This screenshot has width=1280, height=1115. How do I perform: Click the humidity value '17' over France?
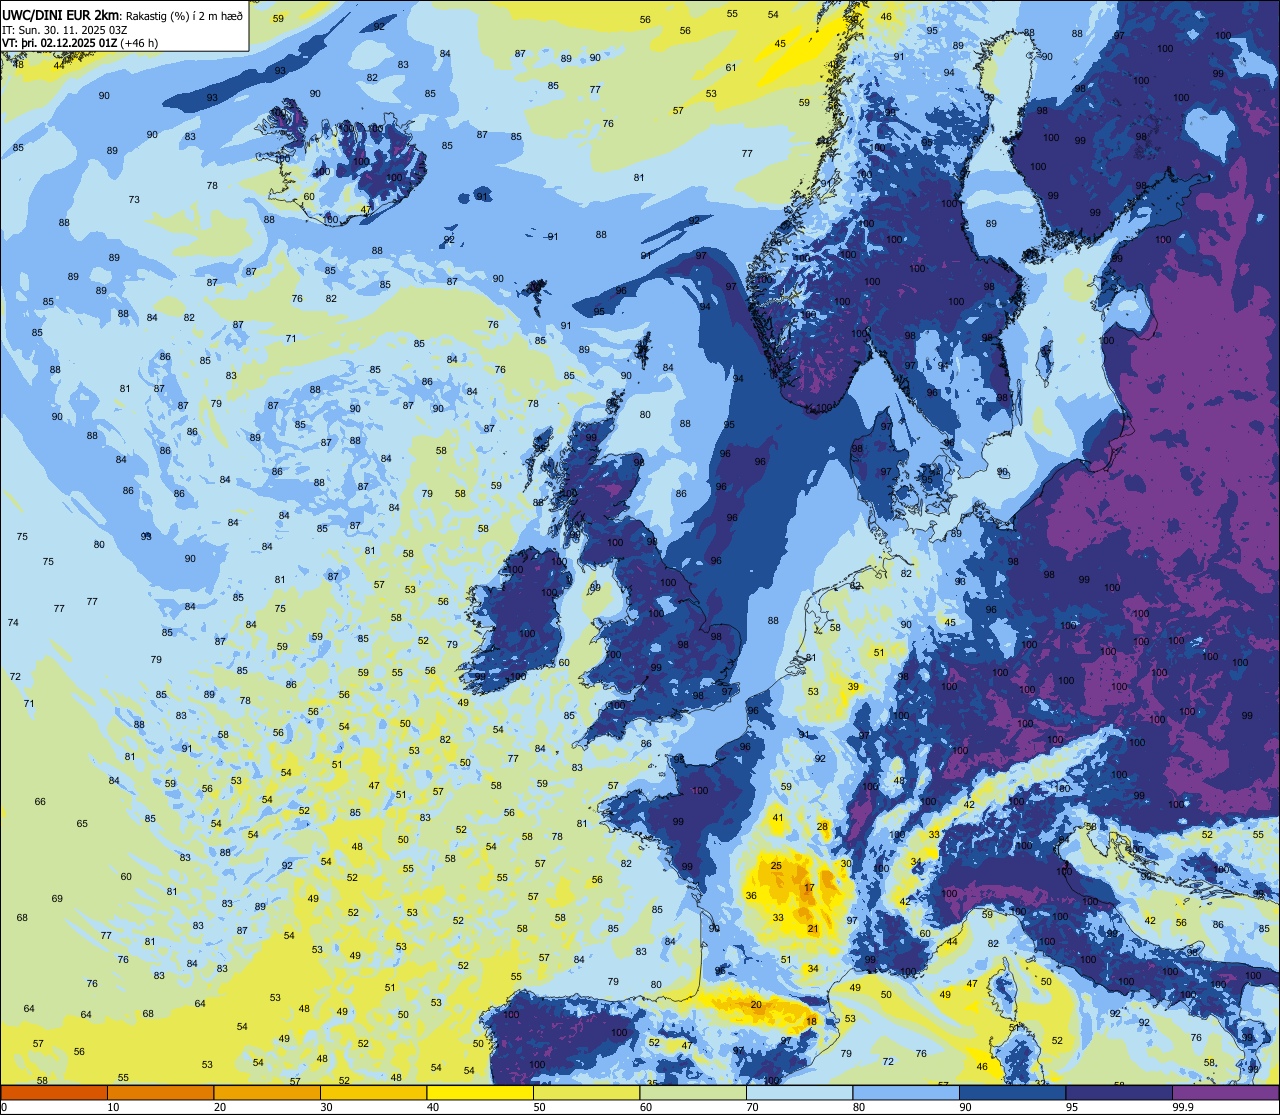809,887
